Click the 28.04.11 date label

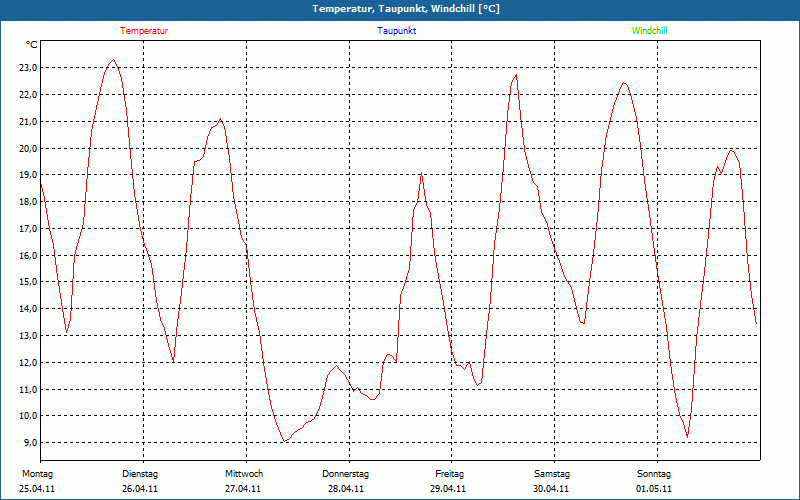click(346, 489)
